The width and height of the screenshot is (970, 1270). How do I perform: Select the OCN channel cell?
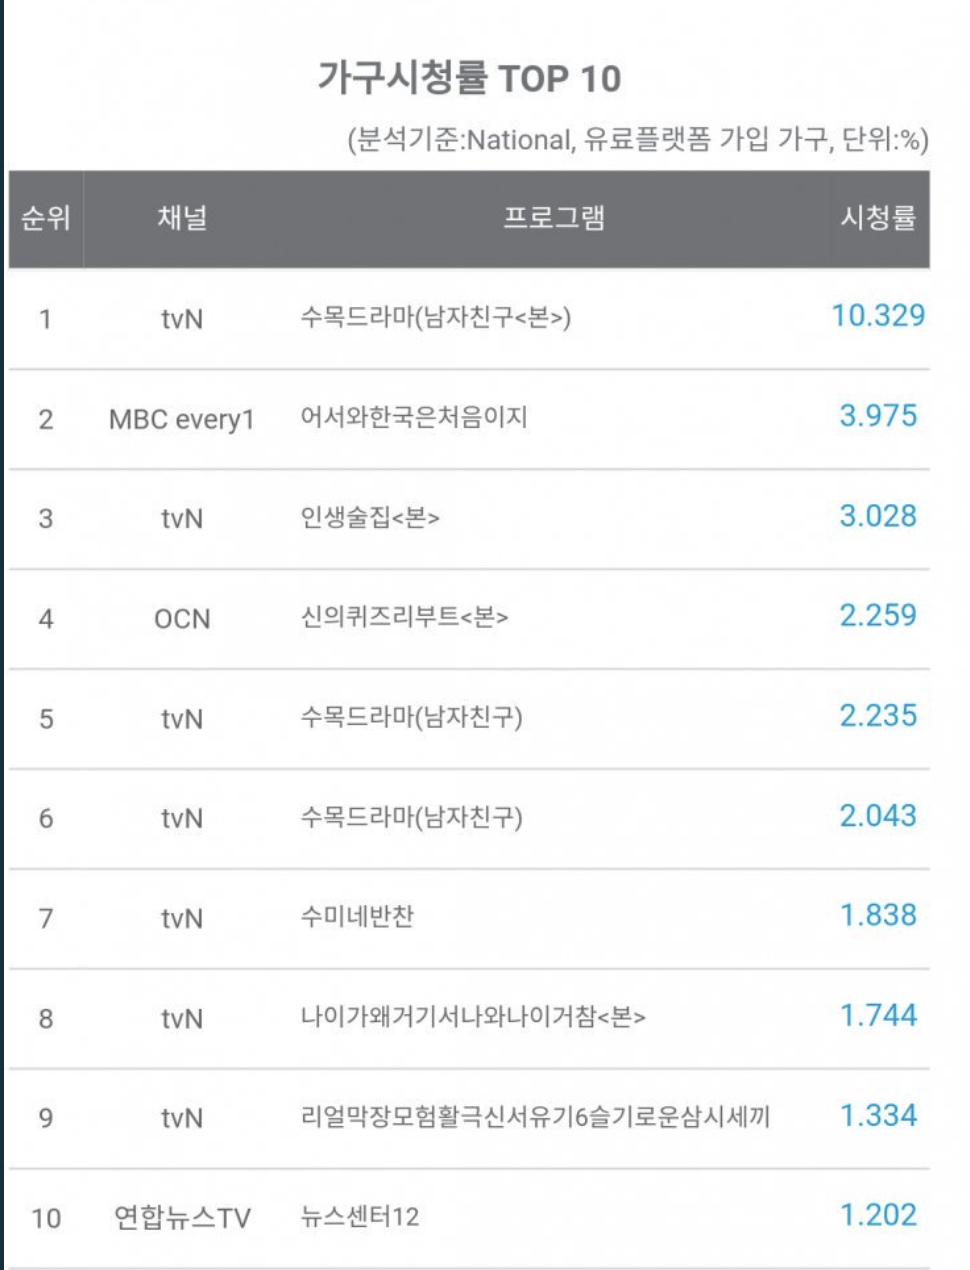182,619
